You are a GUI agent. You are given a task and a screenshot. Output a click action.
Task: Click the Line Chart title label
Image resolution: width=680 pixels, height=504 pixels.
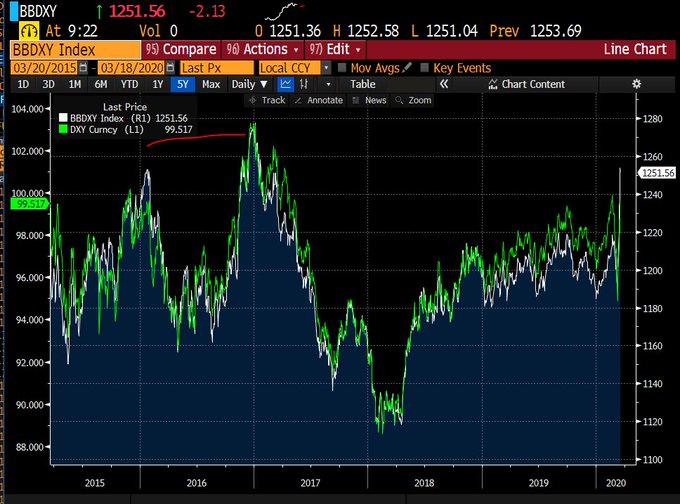(x=635, y=49)
